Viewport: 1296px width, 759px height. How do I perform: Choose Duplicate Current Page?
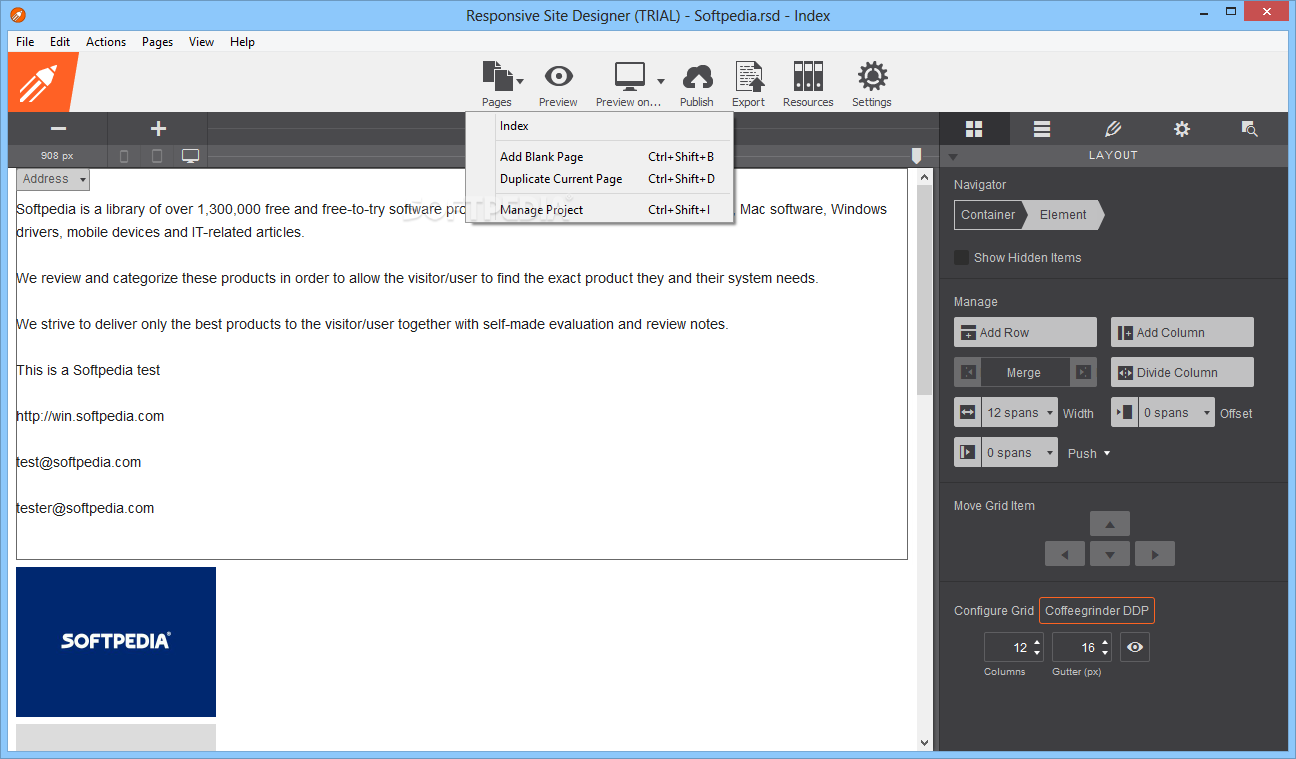[600, 179]
